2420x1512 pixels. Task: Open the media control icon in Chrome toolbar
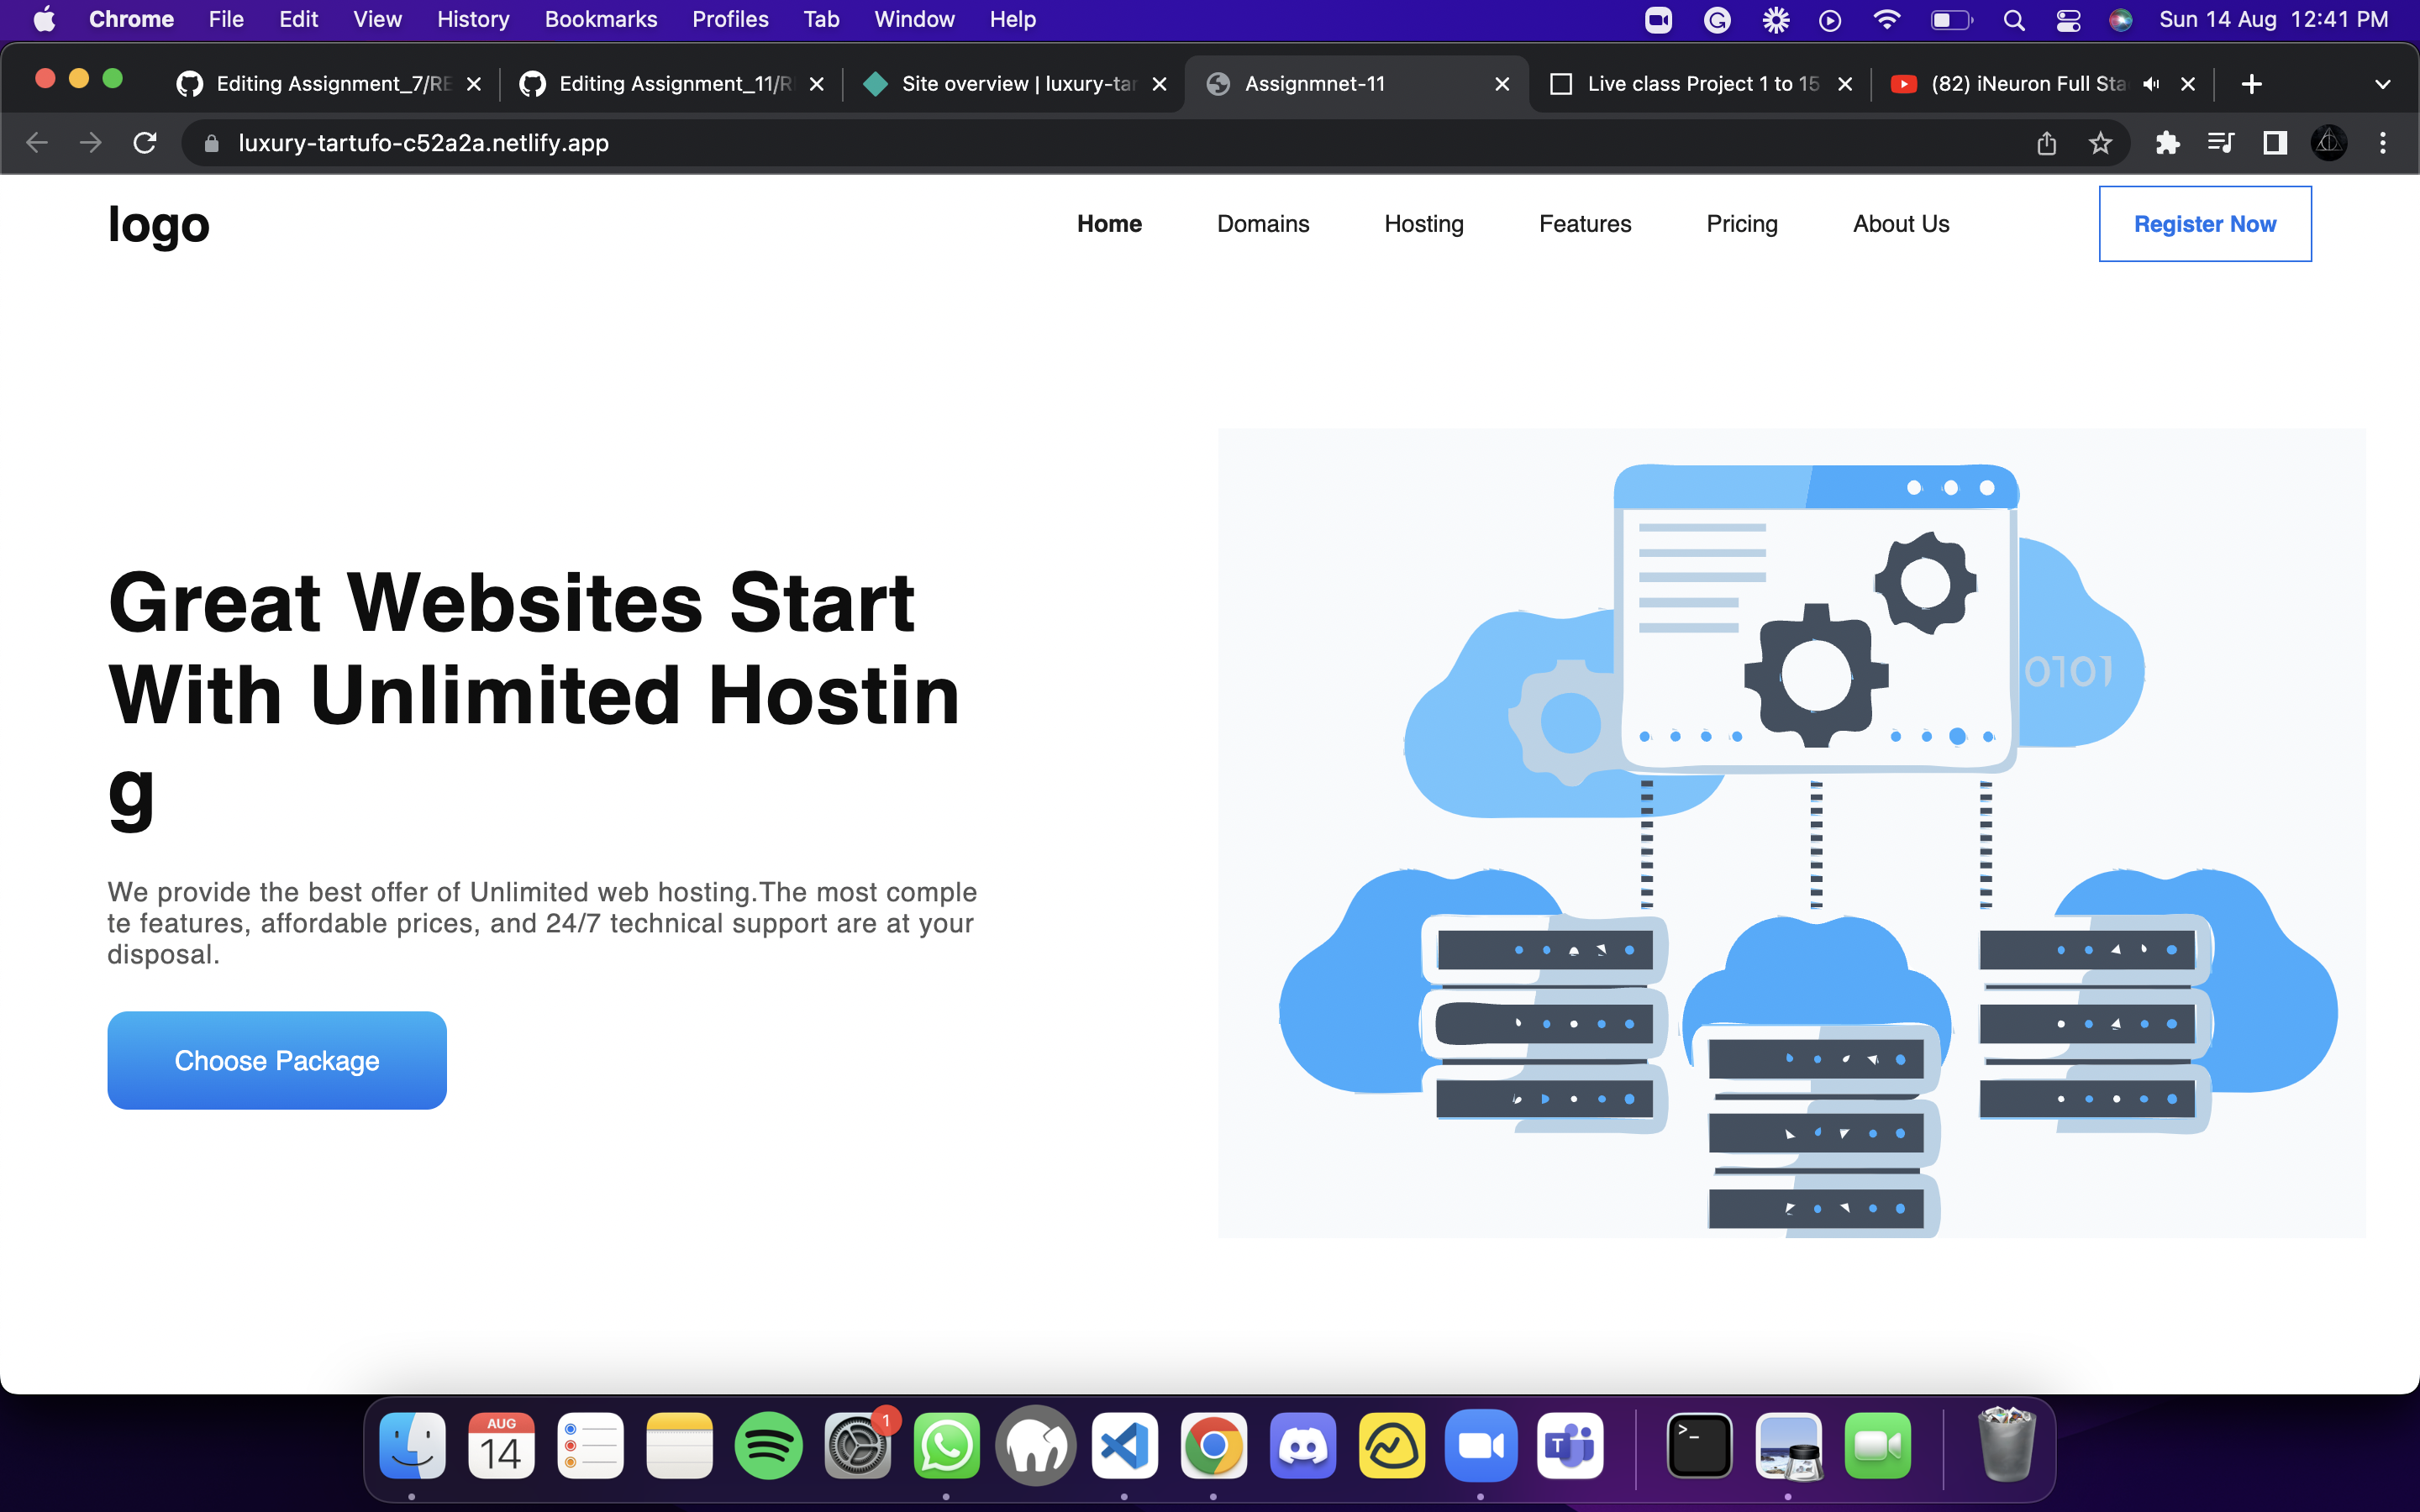coord(2221,143)
